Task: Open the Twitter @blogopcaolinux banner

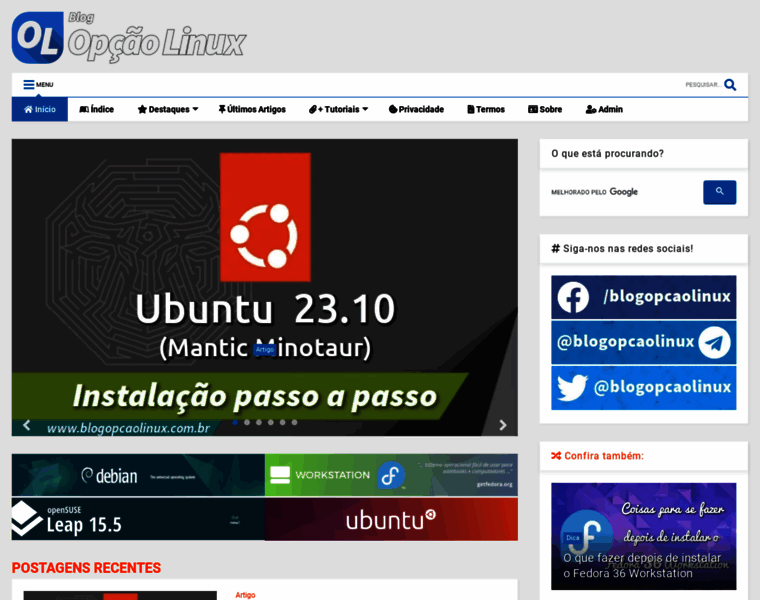Action: (x=644, y=388)
